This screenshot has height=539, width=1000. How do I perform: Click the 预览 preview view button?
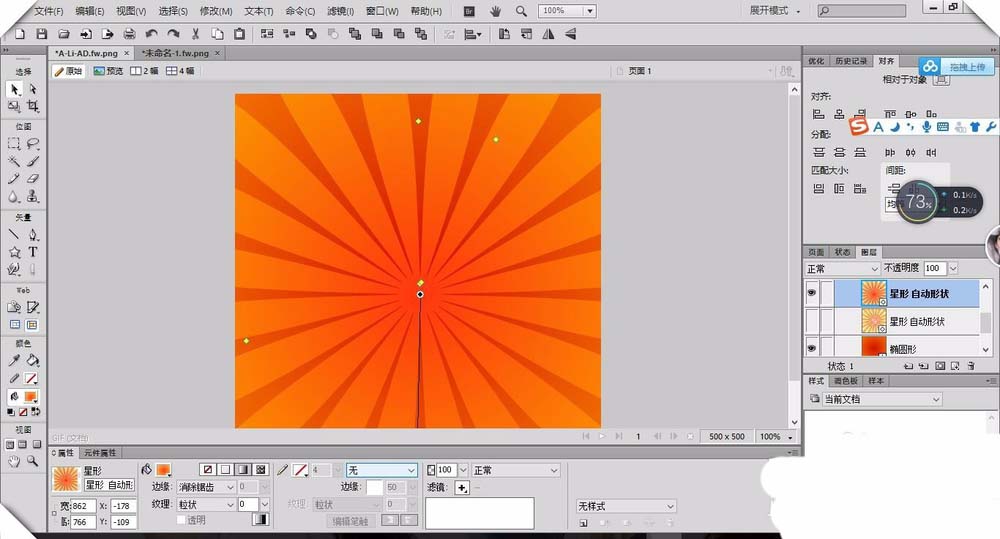click(109, 71)
